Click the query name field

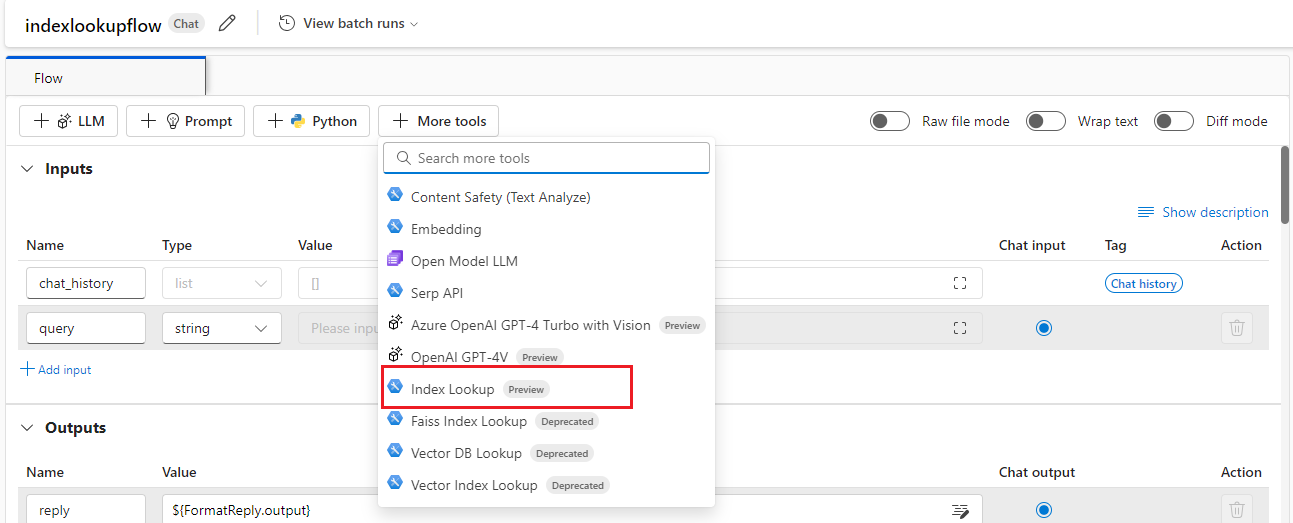86,328
